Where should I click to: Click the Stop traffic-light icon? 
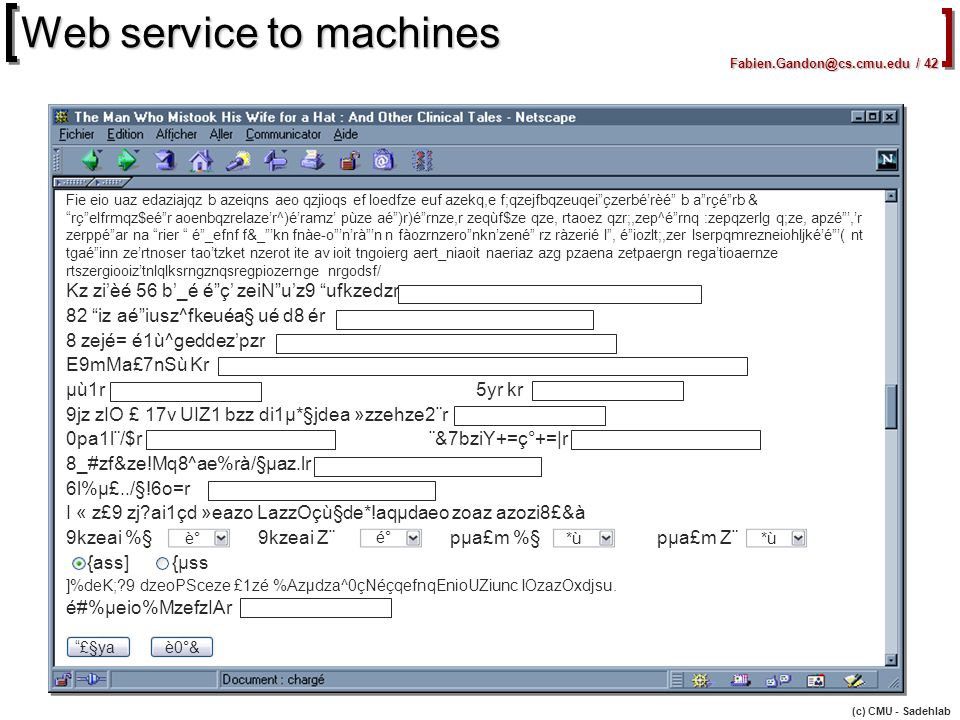coord(422,161)
